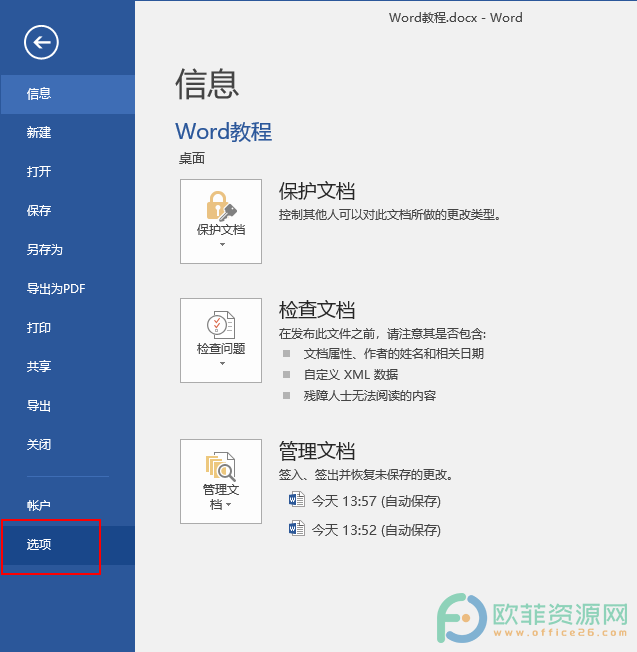Click 保存 in the sidebar

67,210
